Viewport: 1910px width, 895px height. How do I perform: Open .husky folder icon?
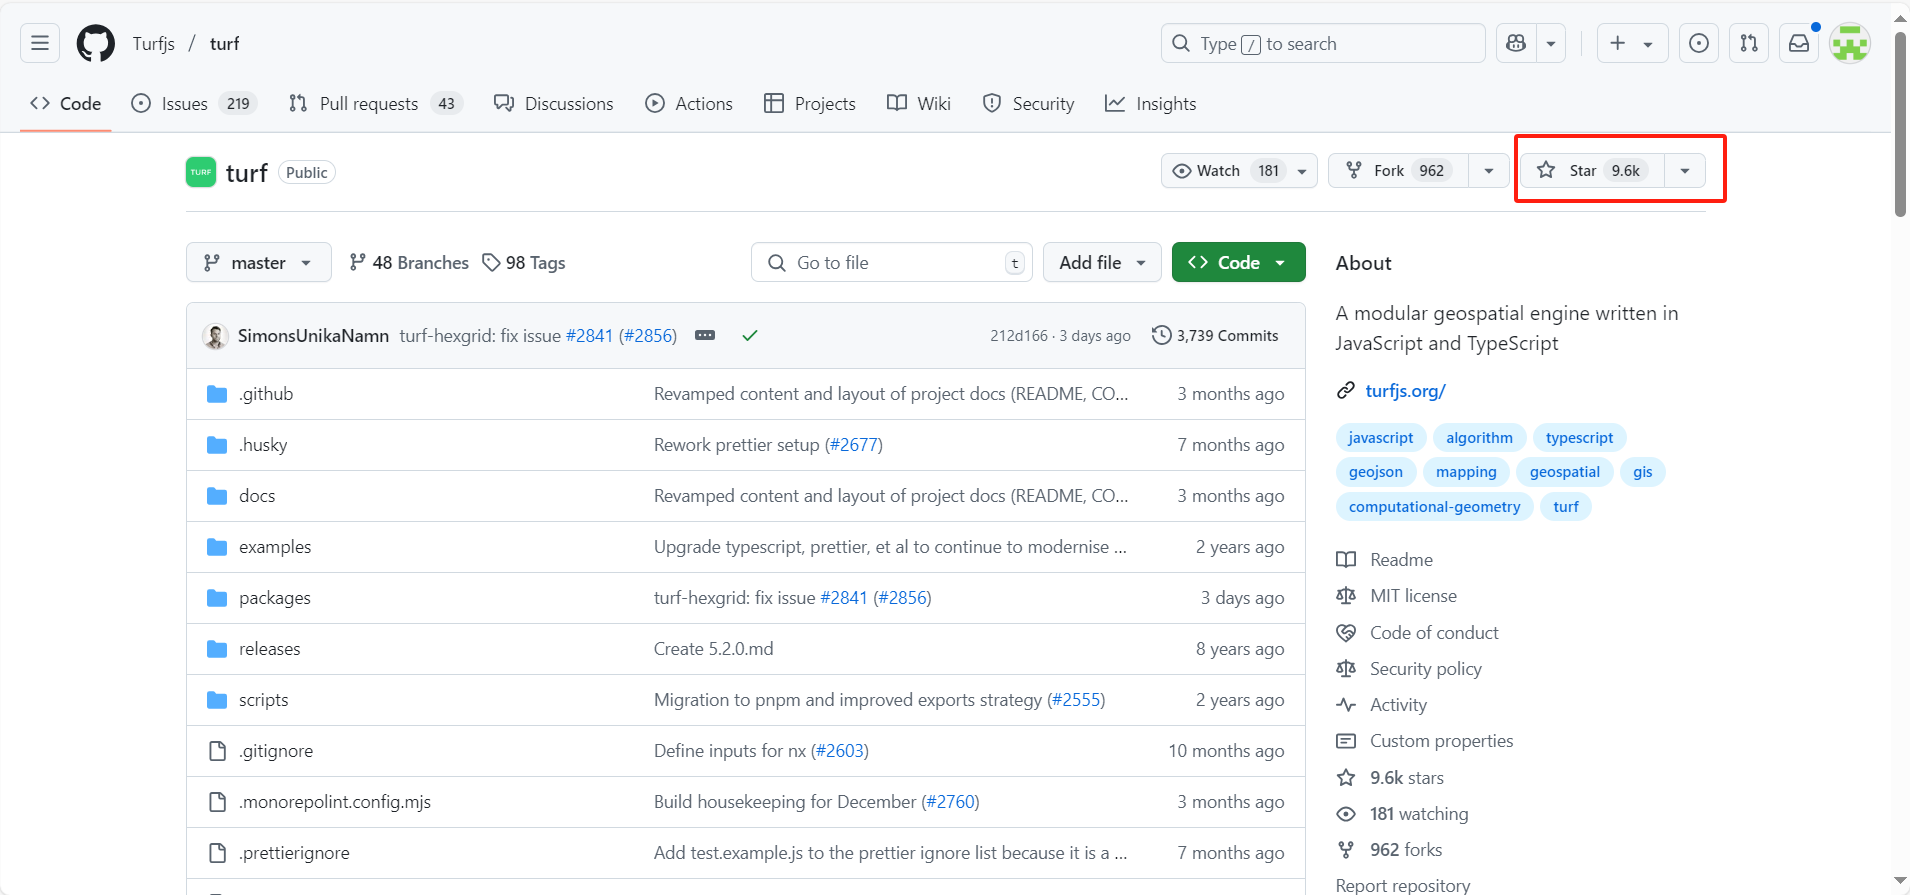(217, 445)
